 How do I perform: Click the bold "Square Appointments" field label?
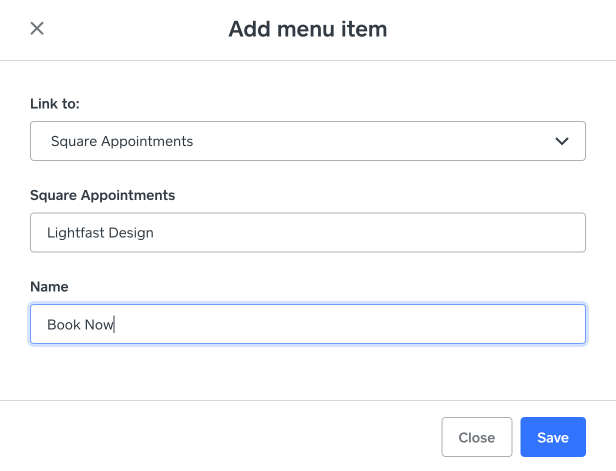102,195
